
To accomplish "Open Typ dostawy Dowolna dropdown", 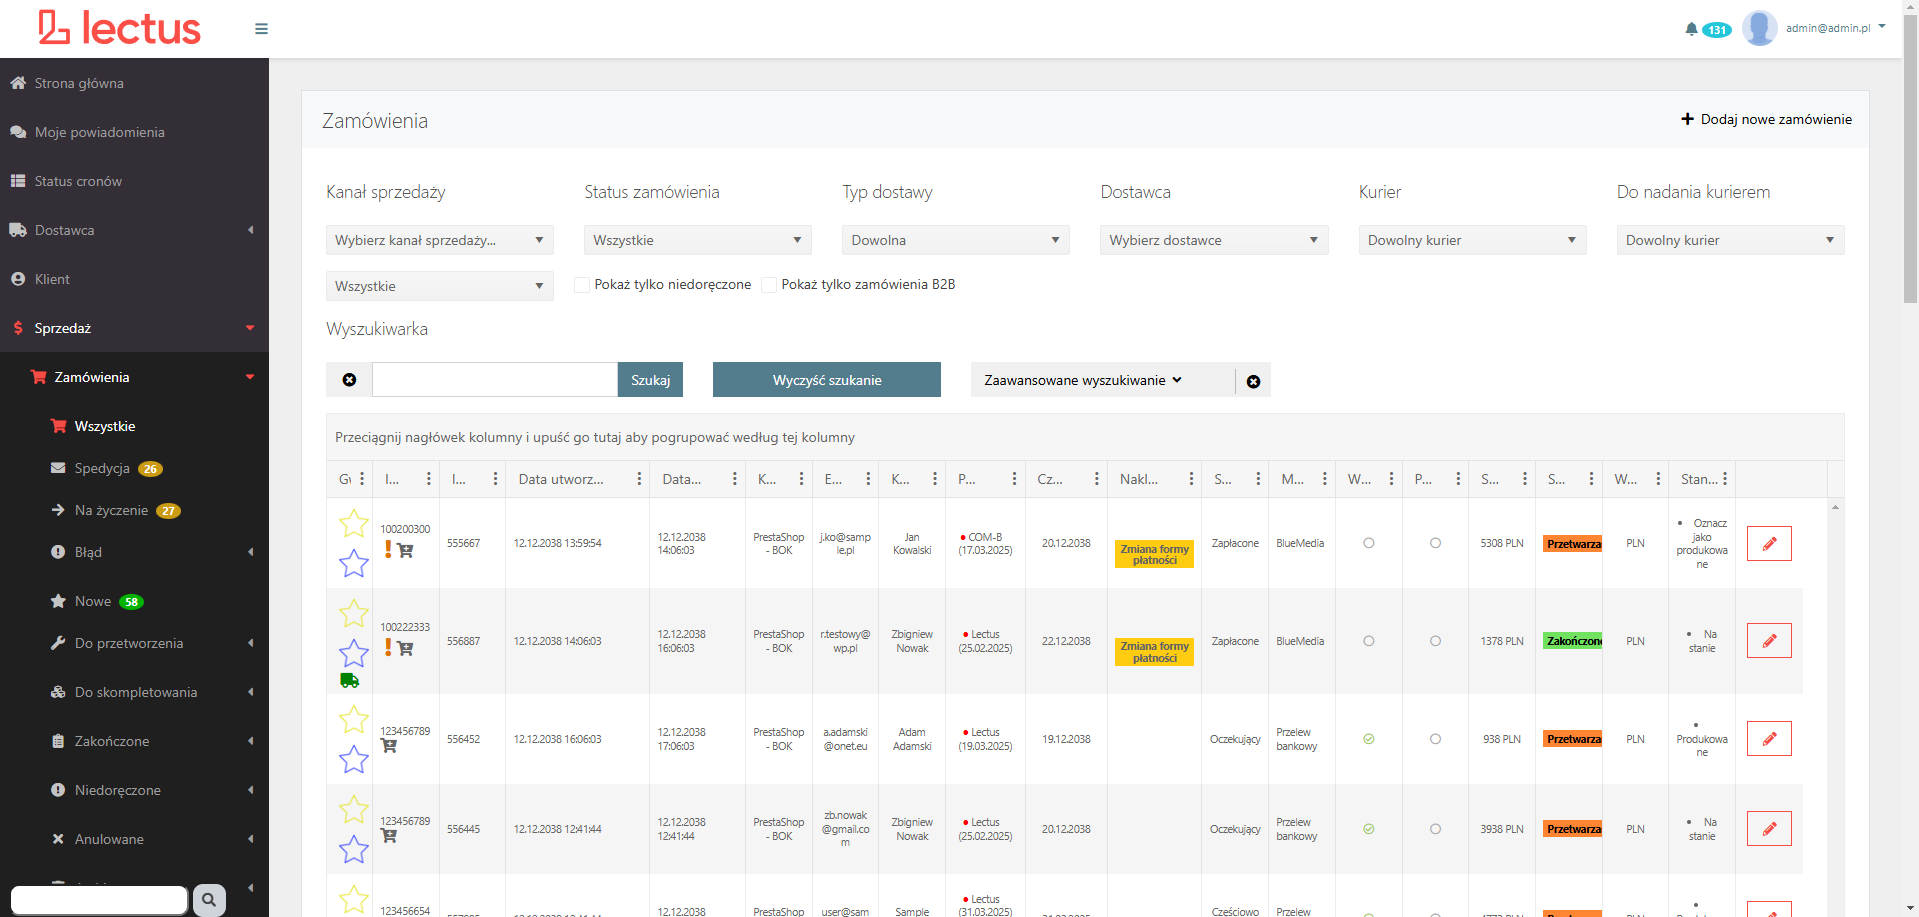I will coord(955,240).
